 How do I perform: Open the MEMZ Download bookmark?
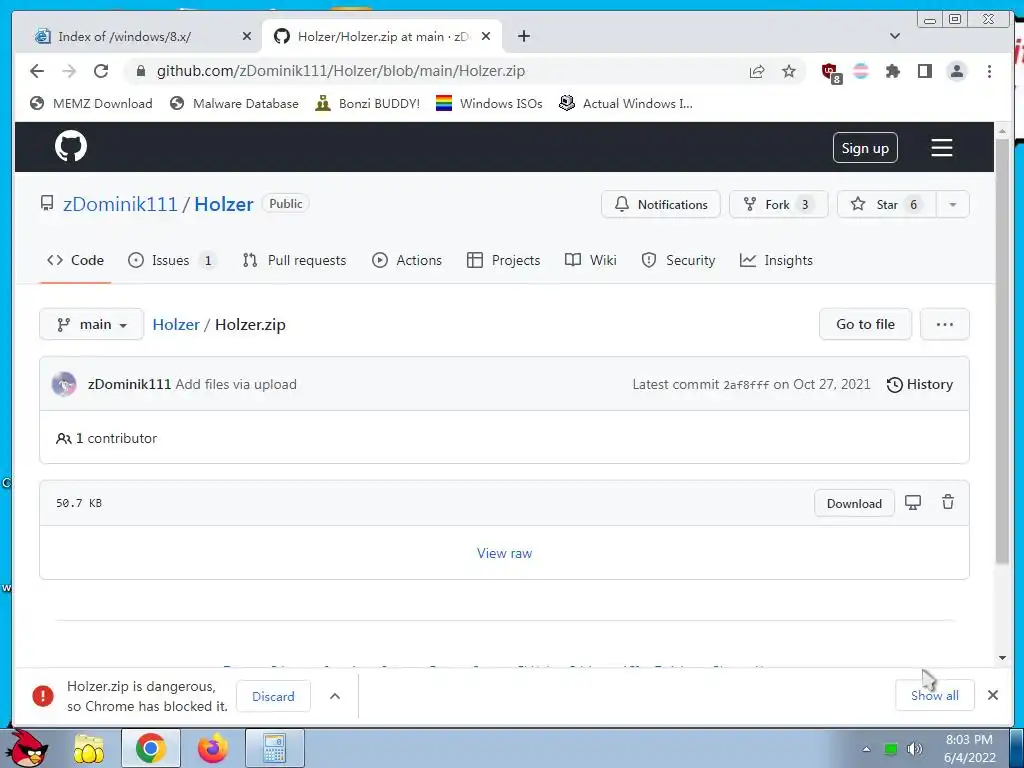pyautogui.click(x=91, y=103)
